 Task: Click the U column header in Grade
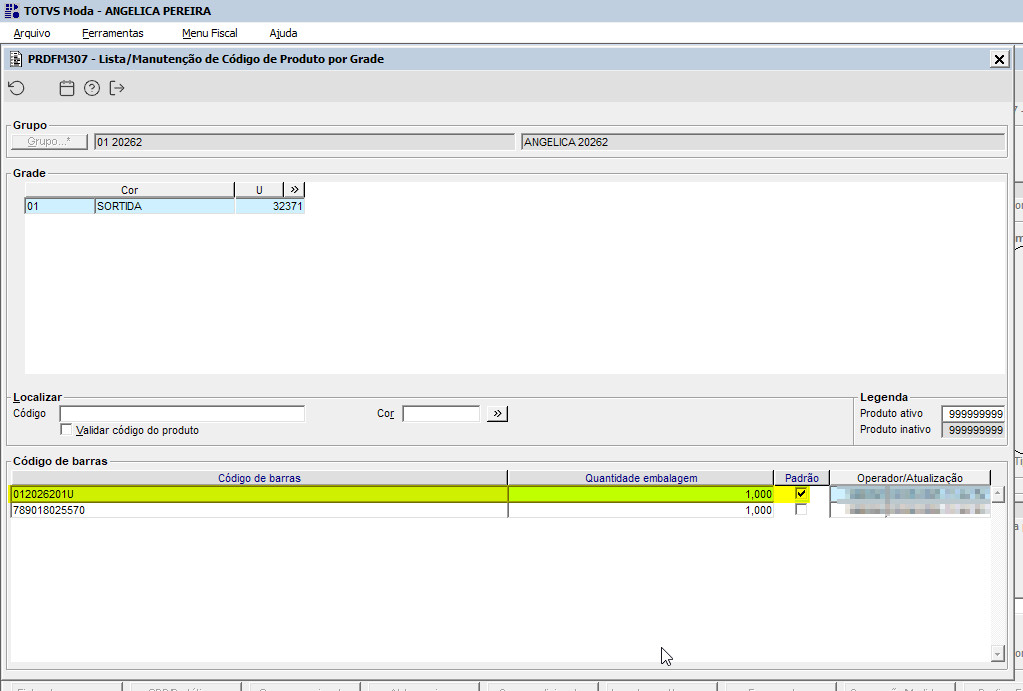pyautogui.click(x=259, y=190)
